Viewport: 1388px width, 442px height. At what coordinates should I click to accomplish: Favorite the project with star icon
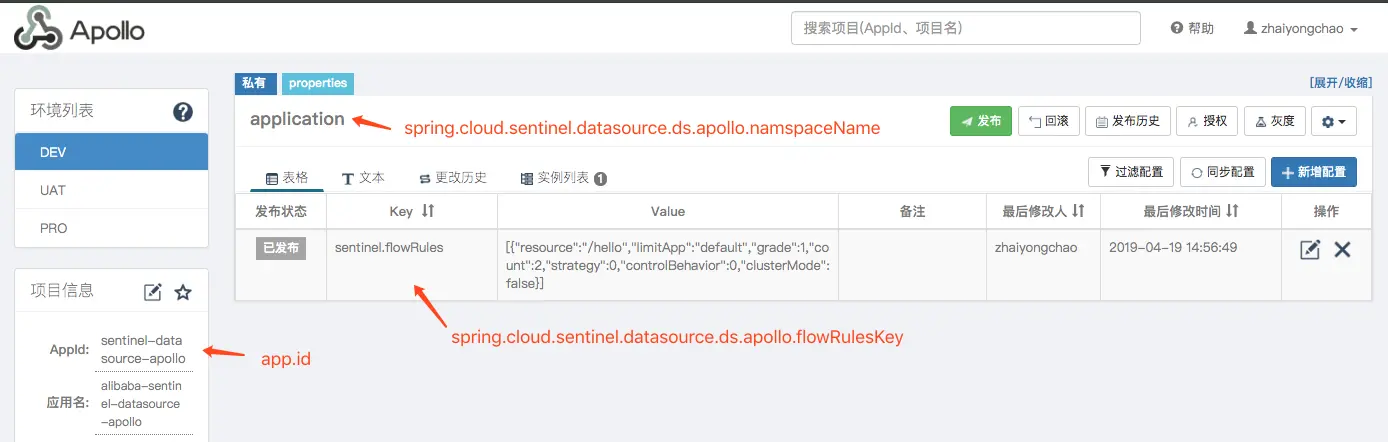coord(183,292)
